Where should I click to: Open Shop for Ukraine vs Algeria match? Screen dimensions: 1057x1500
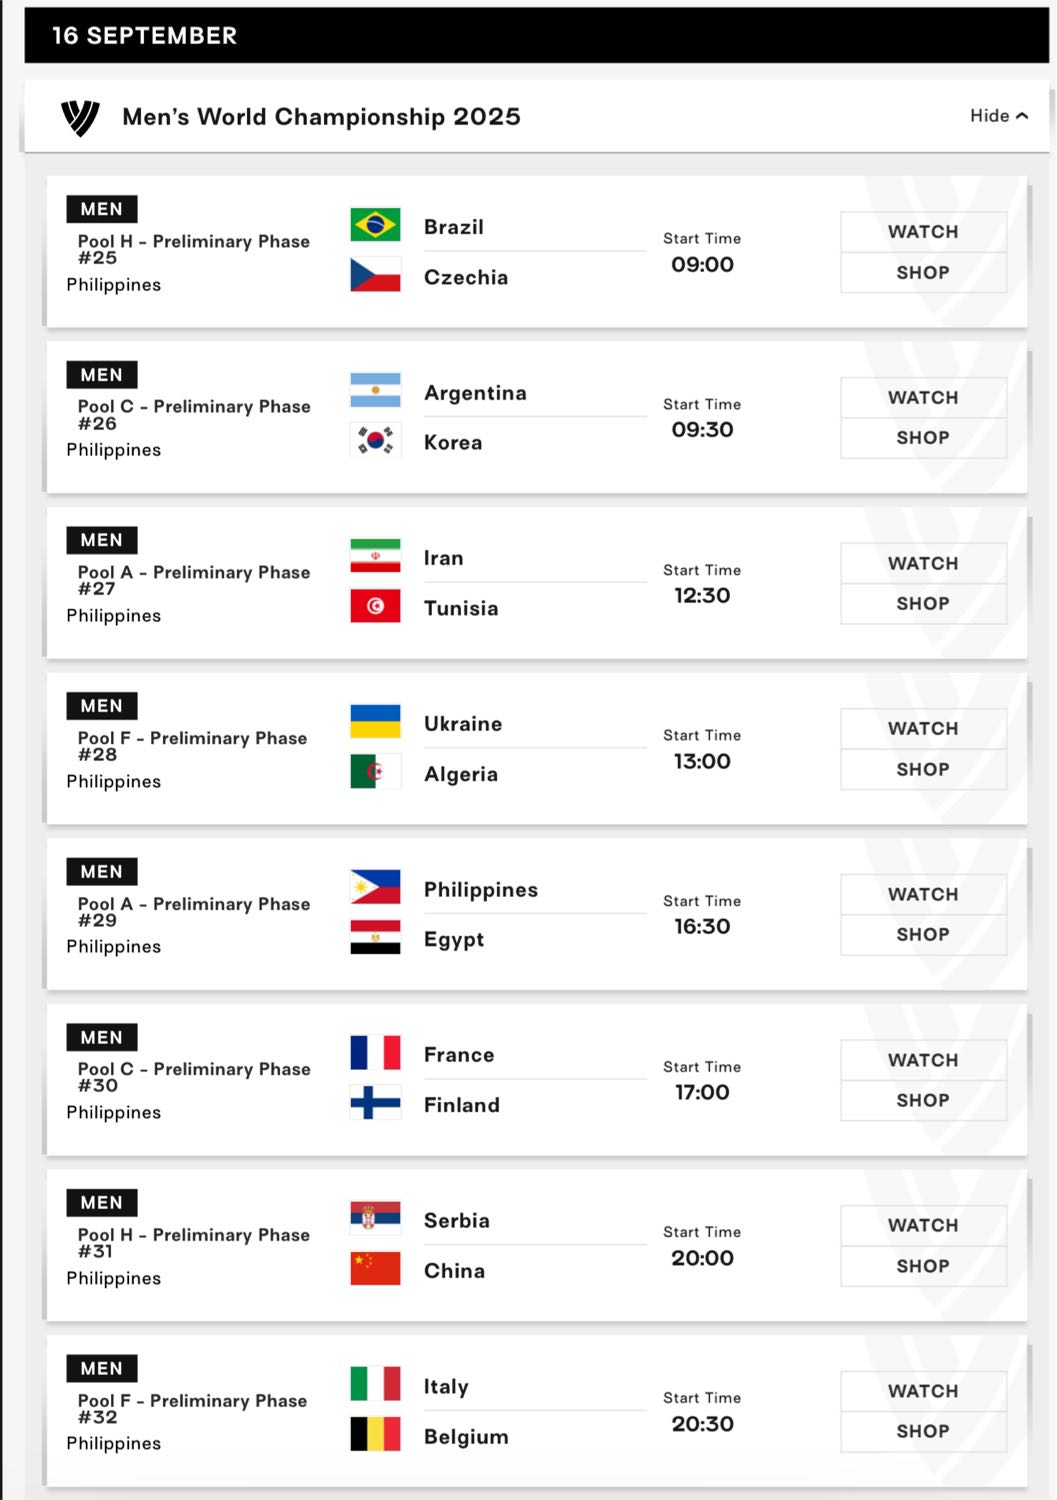click(x=923, y=769)
